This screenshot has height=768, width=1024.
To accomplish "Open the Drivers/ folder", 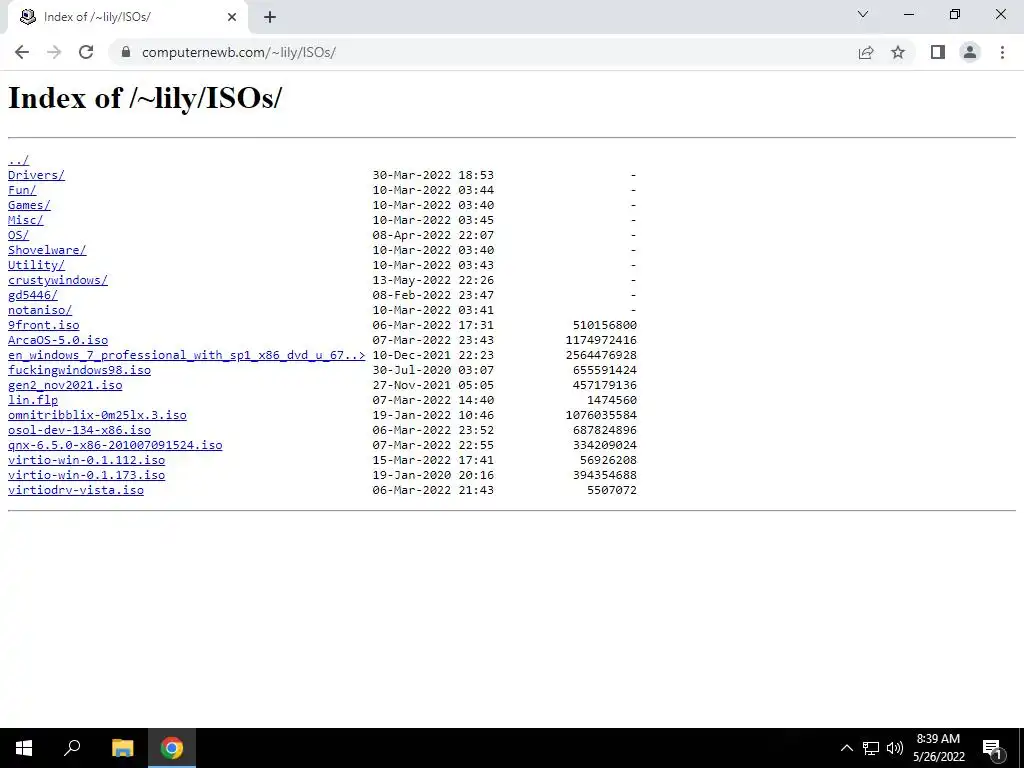I will coord(37,175).
